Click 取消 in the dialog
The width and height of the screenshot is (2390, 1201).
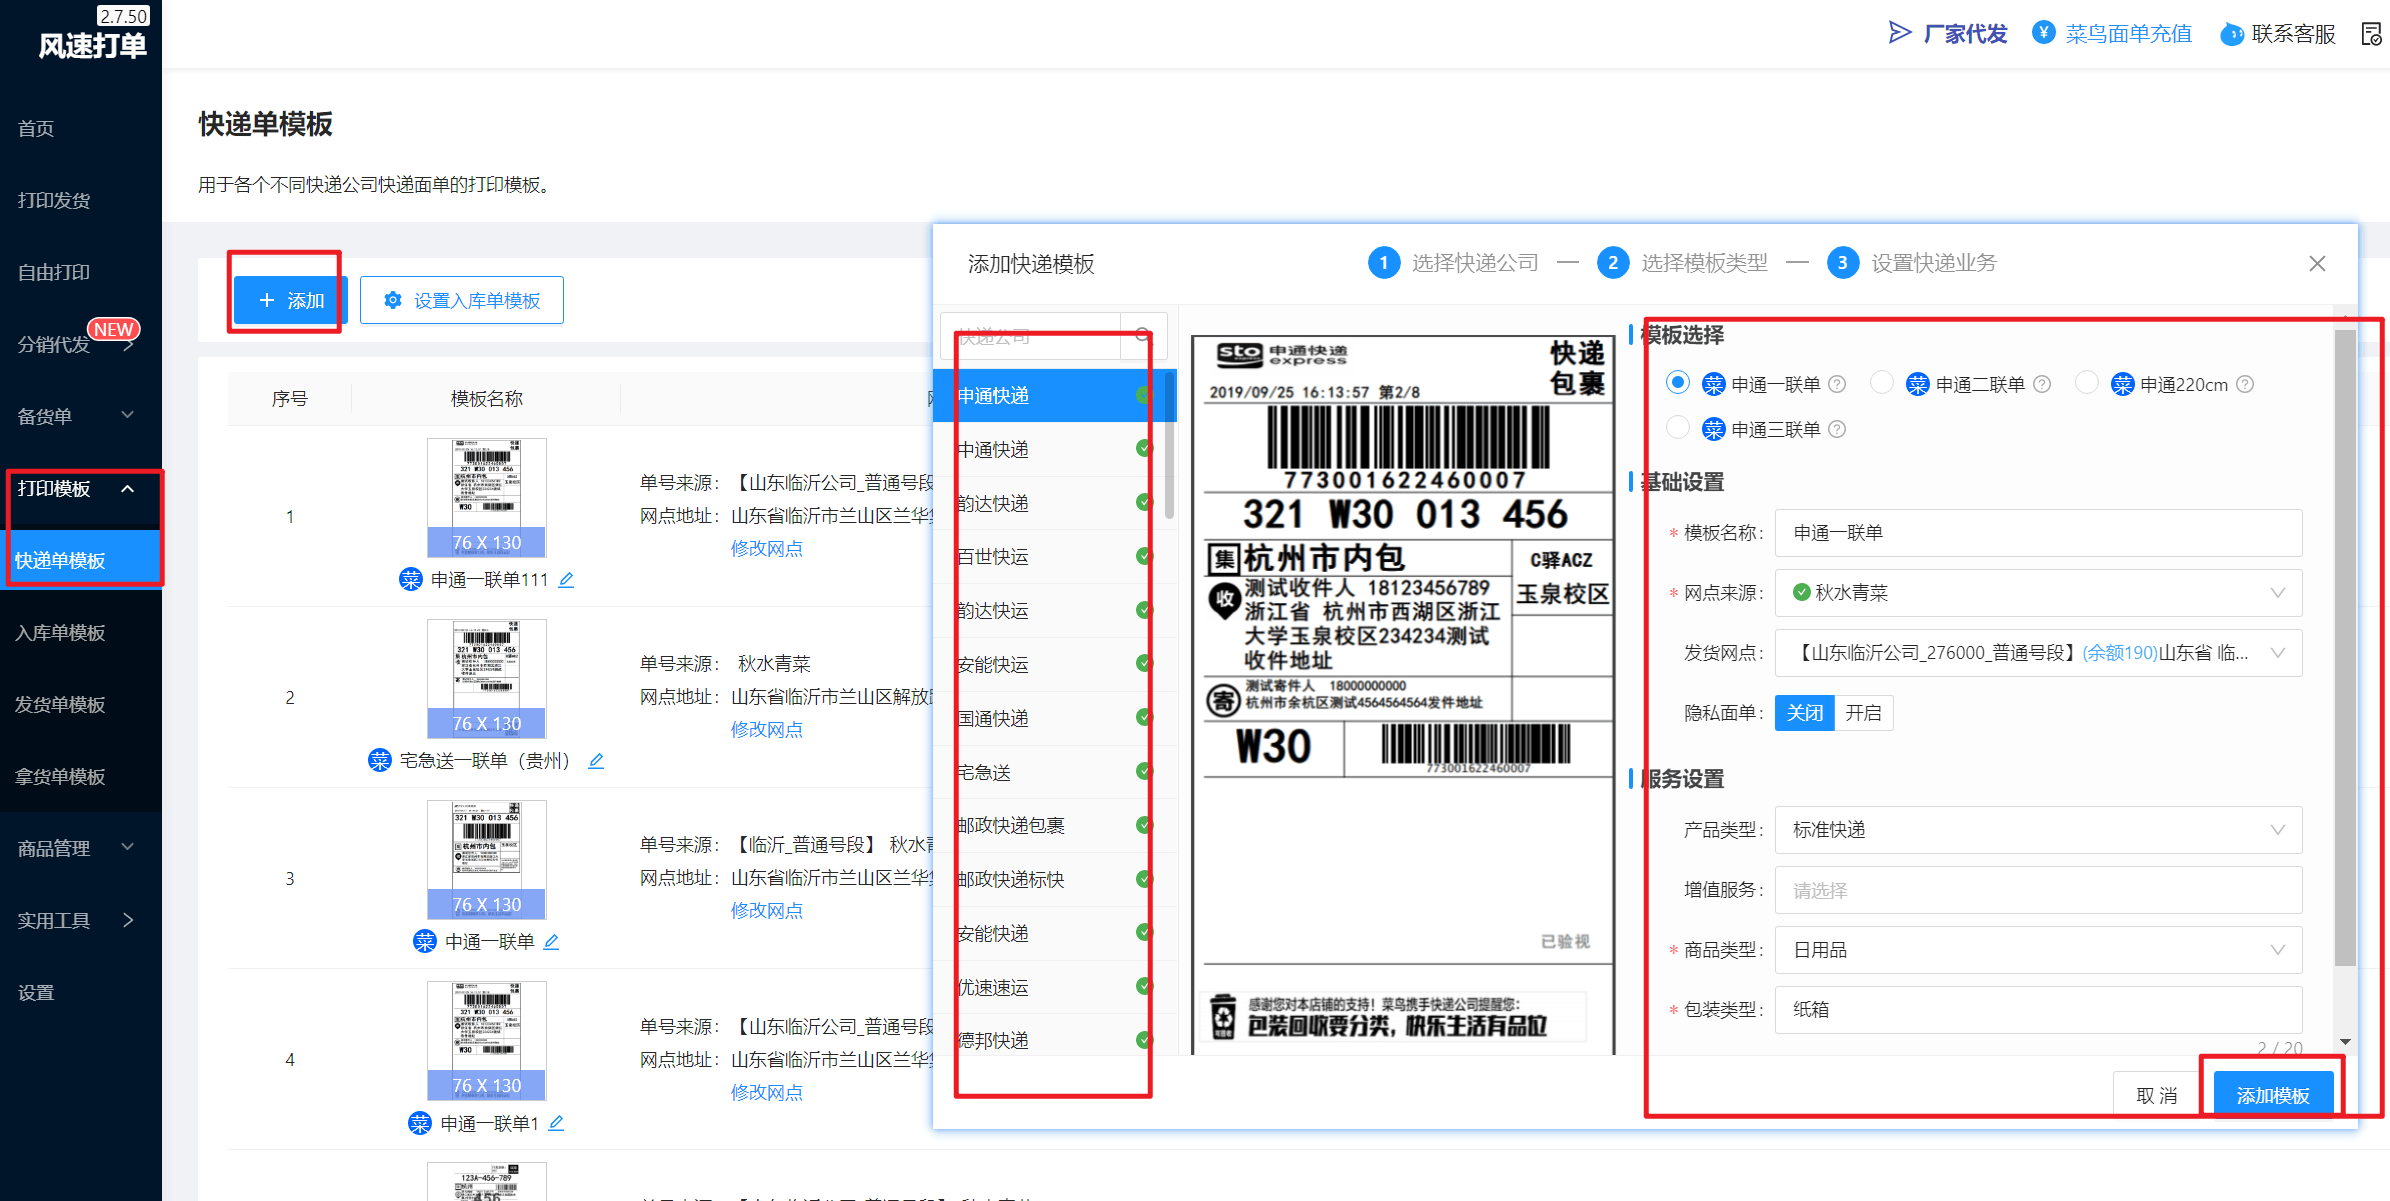[2156, 1095]
